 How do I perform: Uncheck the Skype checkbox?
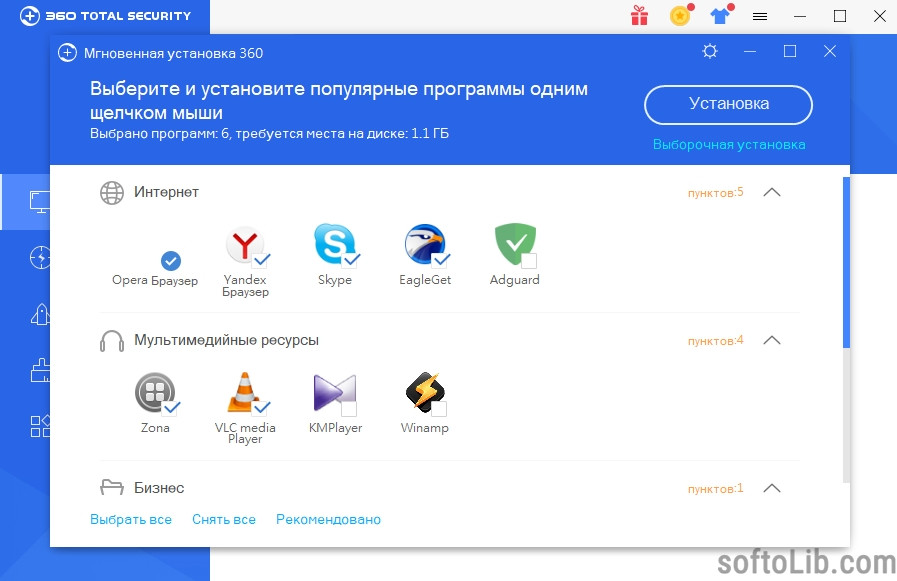point(350,260)
